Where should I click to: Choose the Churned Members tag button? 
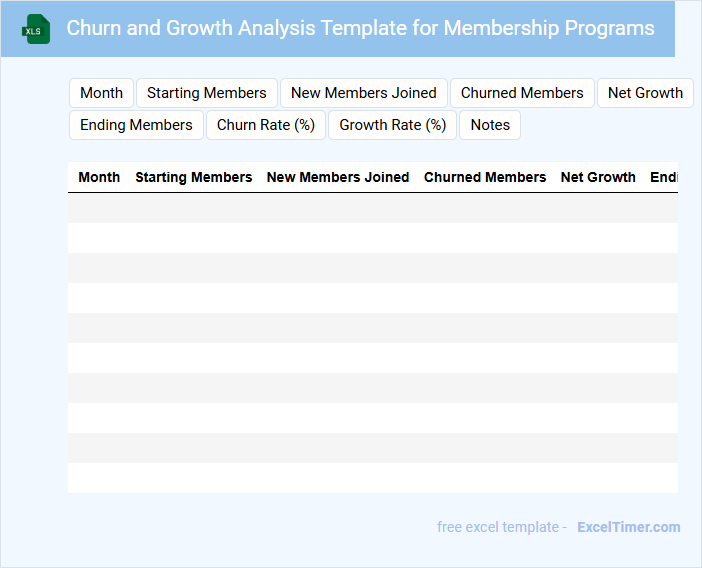click(x=521, y=93)
